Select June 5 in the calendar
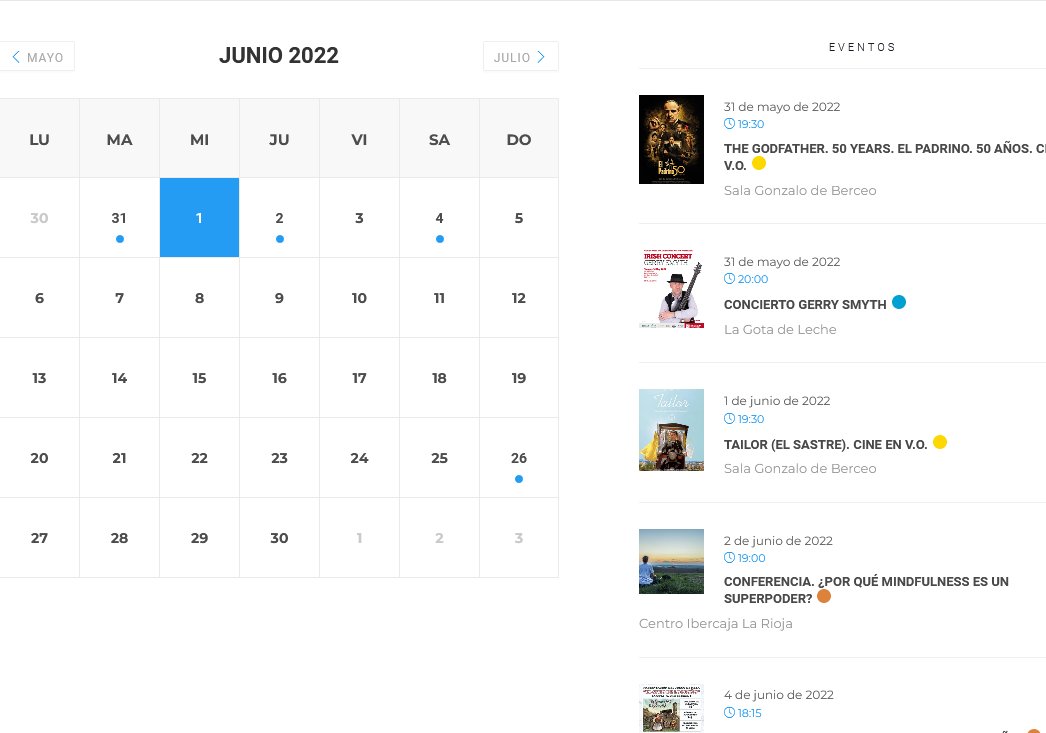 coord(519,217)
